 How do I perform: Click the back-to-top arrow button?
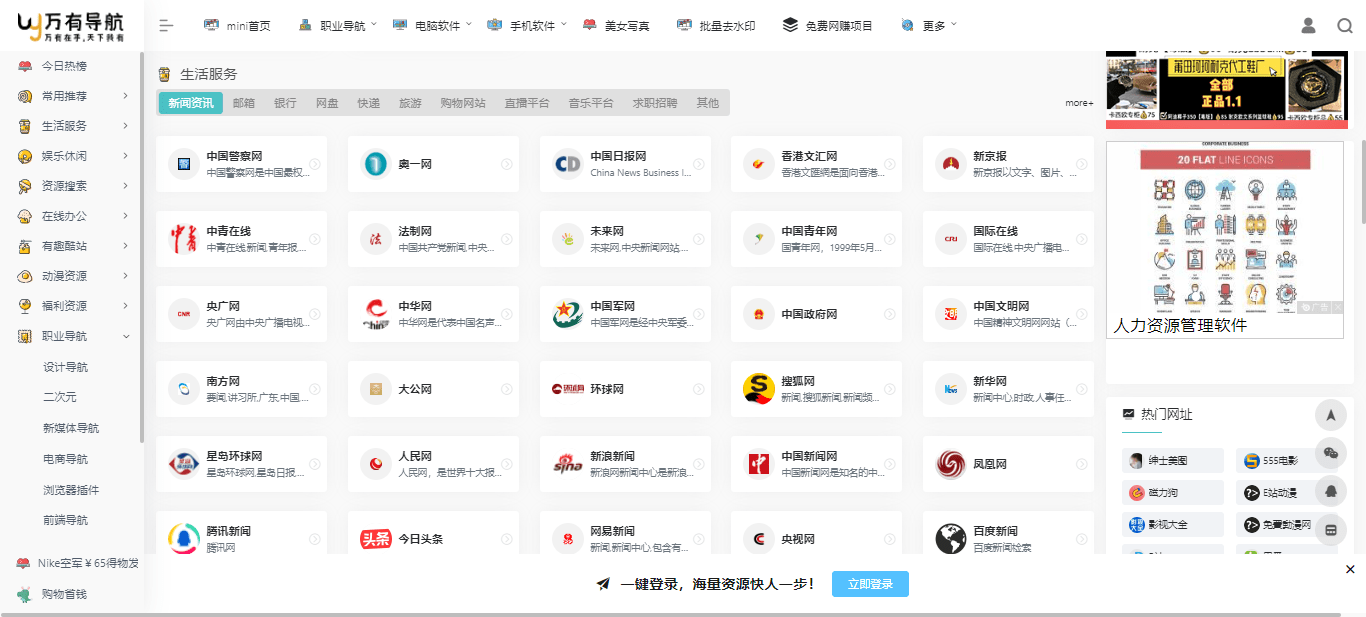pyautogui.click(x=1331, y=415)
